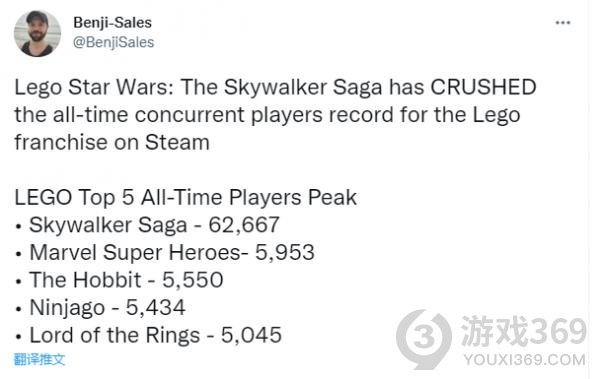Open the three-dot more options menu
The height and width of the screenshot is (379, 600).
[563, 23]
